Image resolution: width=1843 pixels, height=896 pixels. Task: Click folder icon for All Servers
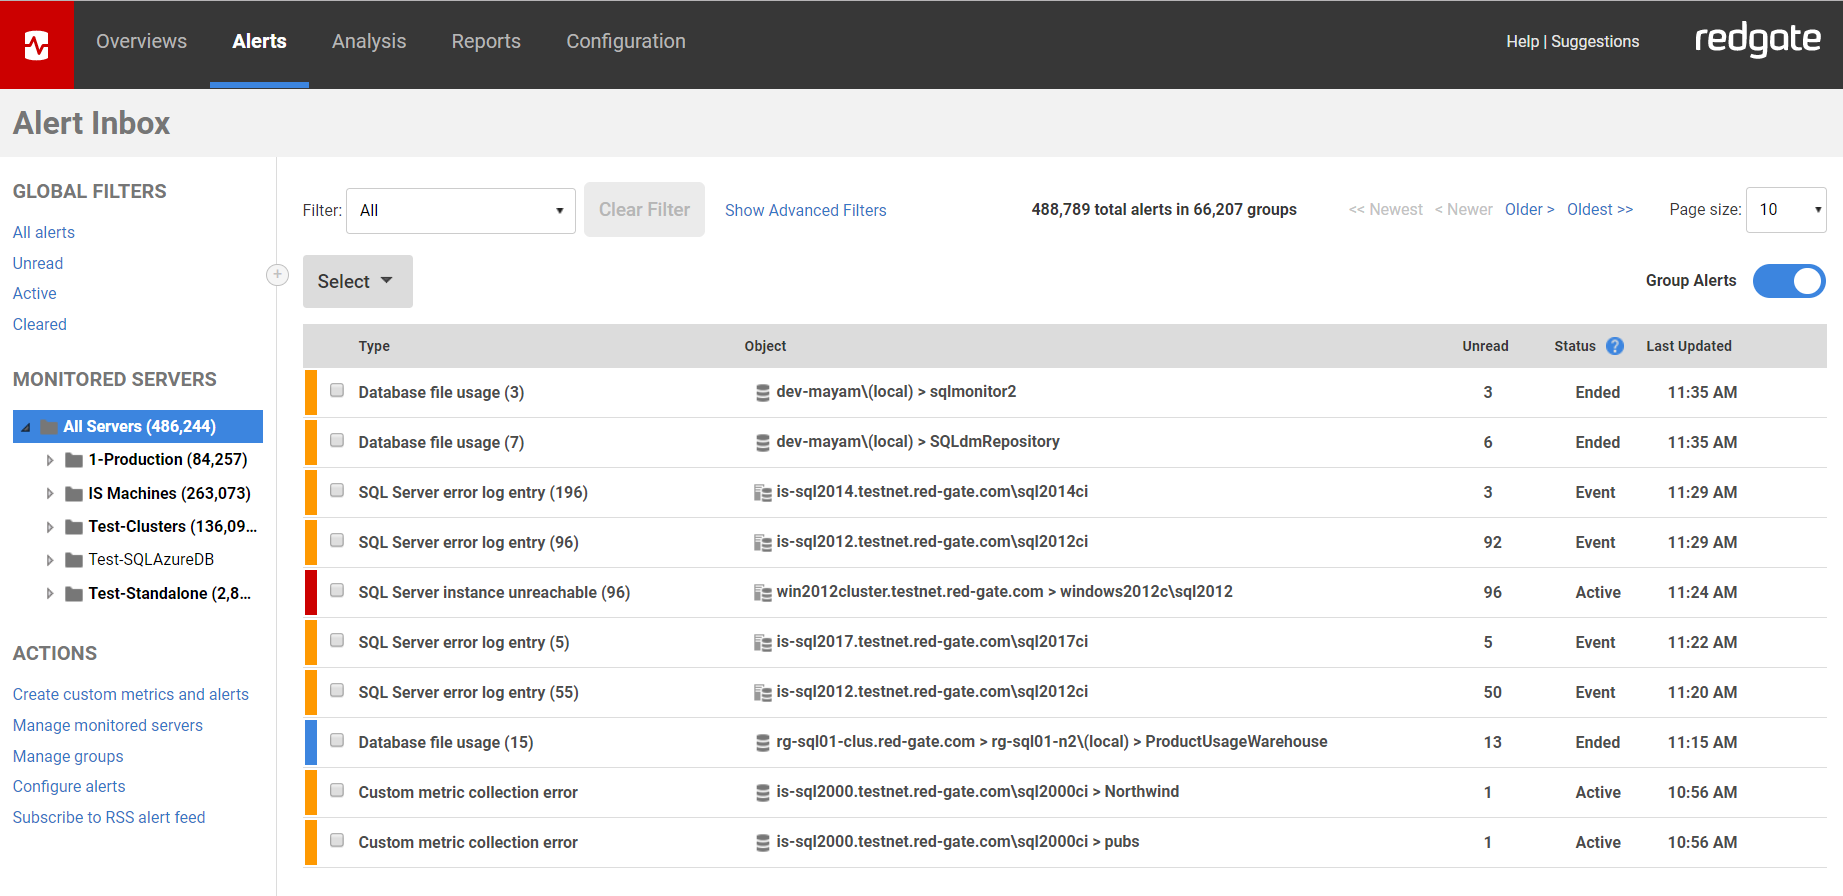point(49,427)
